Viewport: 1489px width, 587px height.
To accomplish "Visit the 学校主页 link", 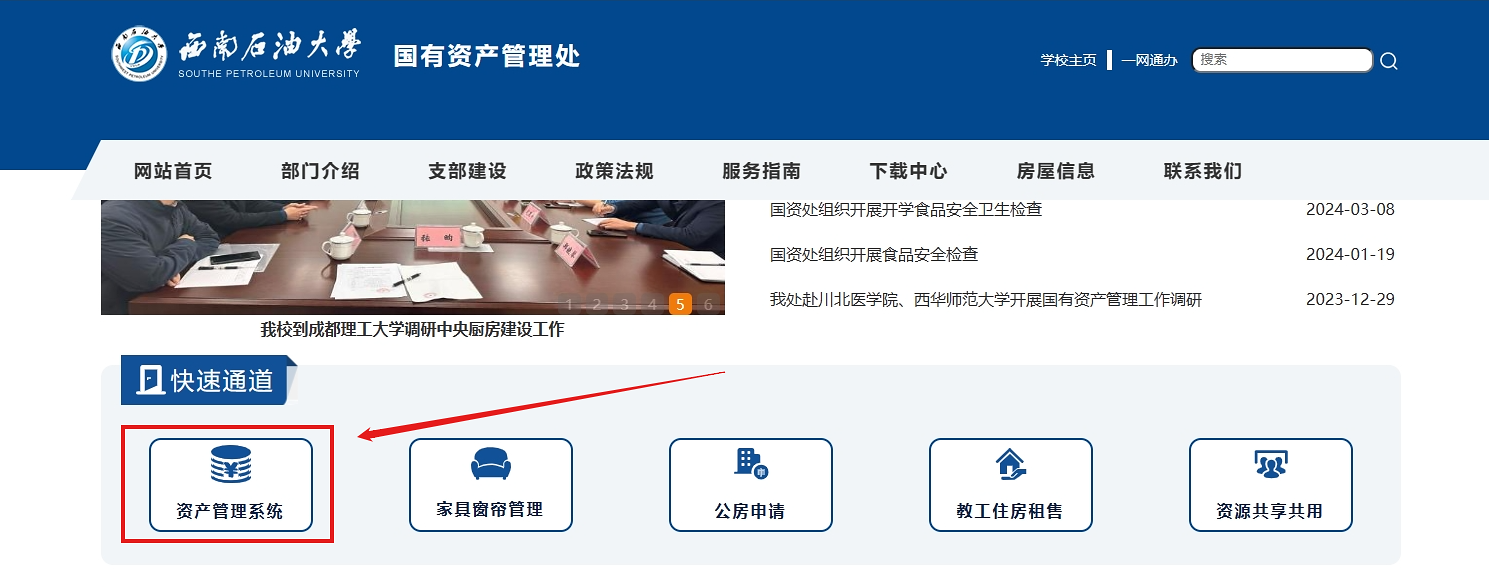I will click(1068, 60).
